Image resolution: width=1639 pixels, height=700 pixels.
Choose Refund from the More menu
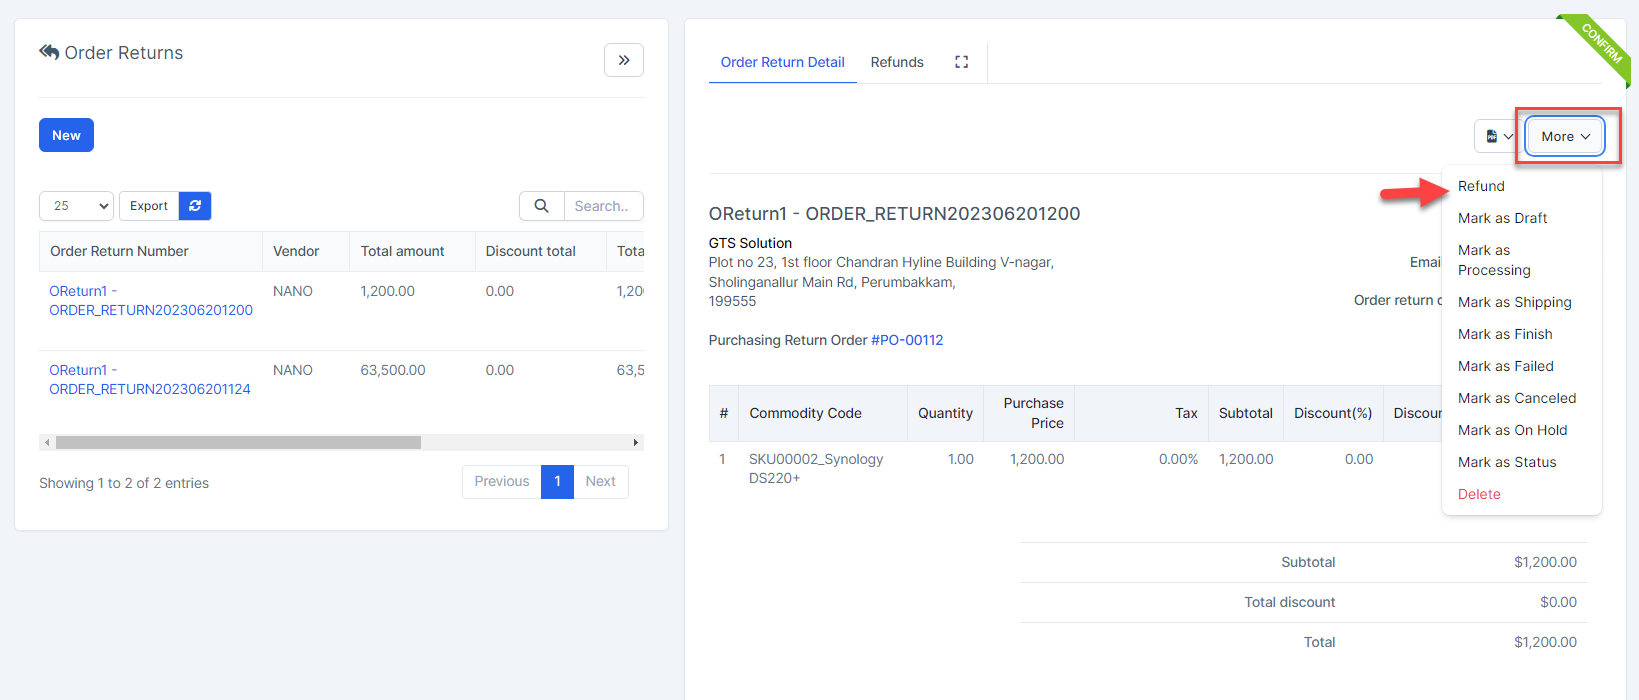[1481, 186]
